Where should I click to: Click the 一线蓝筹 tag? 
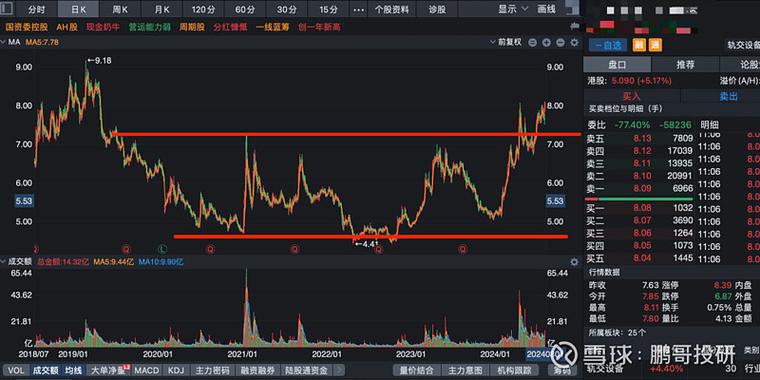point(273,27)
